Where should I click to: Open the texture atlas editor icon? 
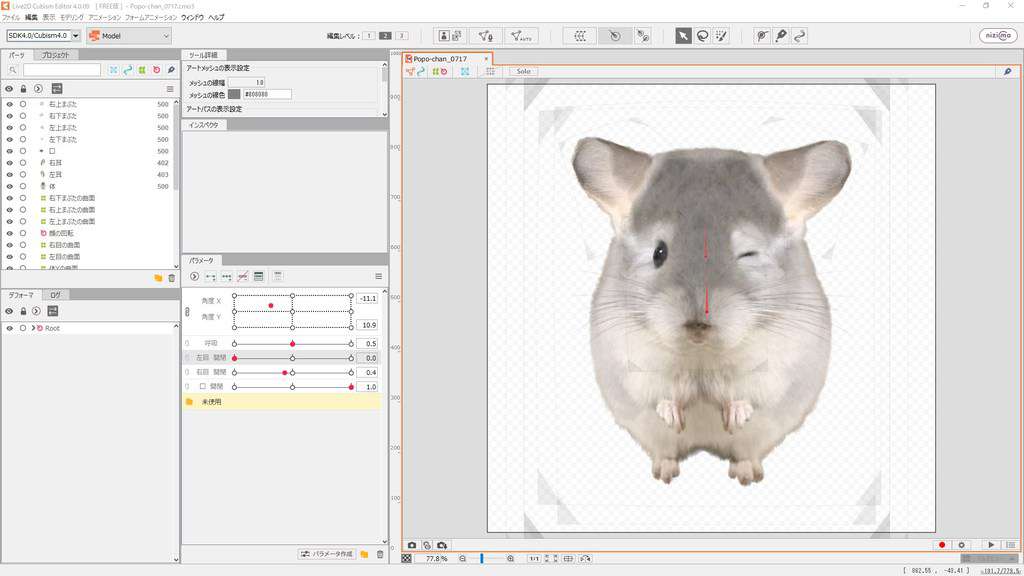[456, 36]
